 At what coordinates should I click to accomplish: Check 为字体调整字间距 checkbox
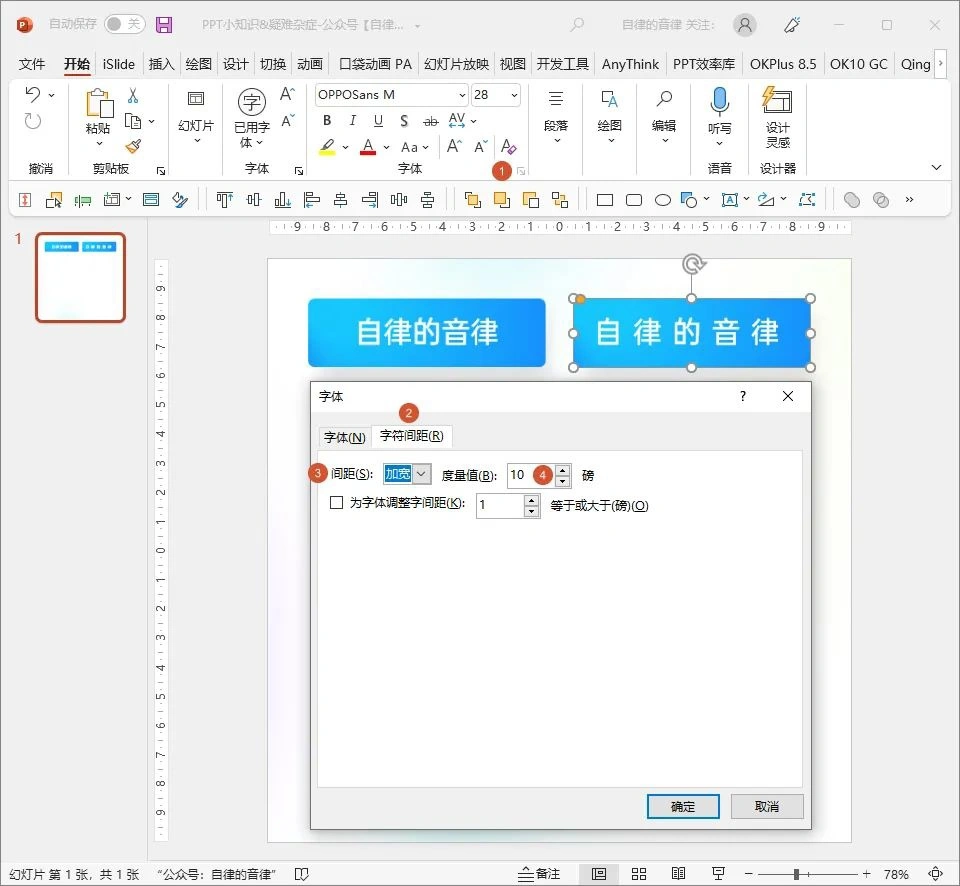pyautogui.click(x=337, y=505)
